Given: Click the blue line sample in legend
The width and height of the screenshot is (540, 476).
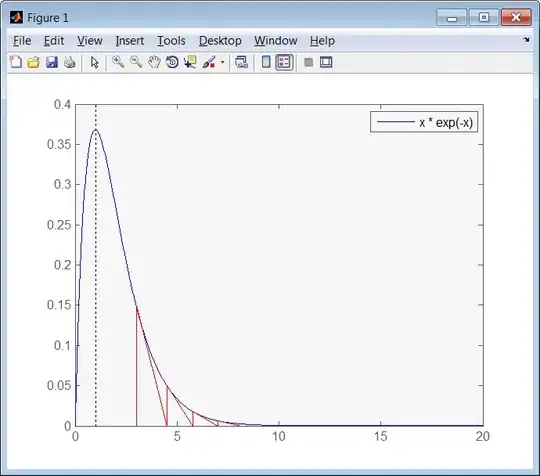Looking at the screenshot, I should 396,122.
